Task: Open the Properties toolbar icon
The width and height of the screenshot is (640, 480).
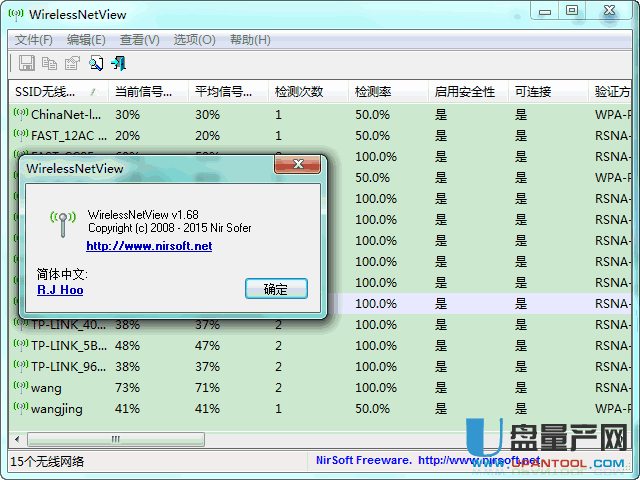Action: click(72, 63)
